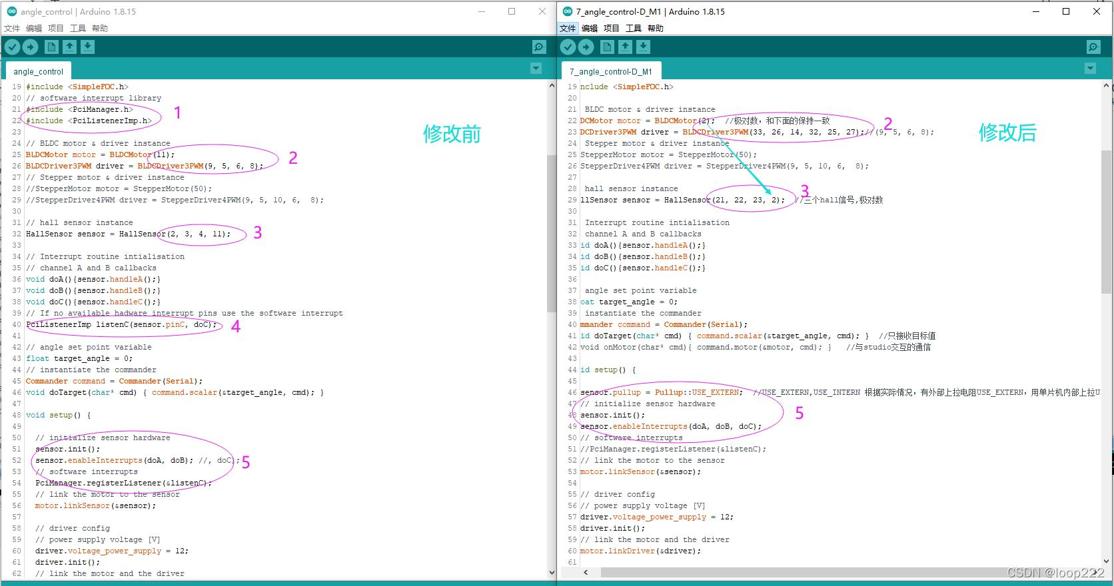
Task: Click Arduino logo in angle_control title bar
Action: (x=11, y=11)
